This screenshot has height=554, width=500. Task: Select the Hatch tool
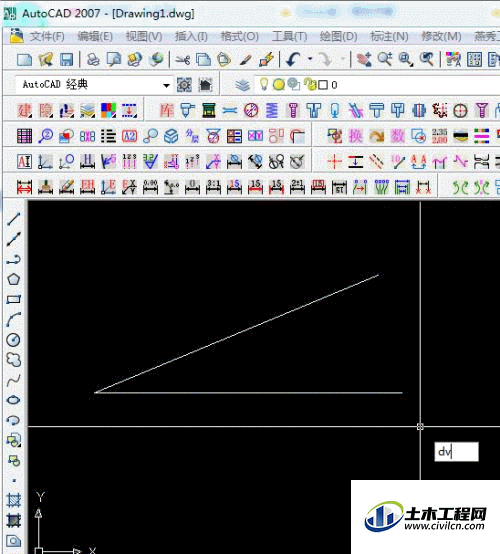tap(14, 500)
